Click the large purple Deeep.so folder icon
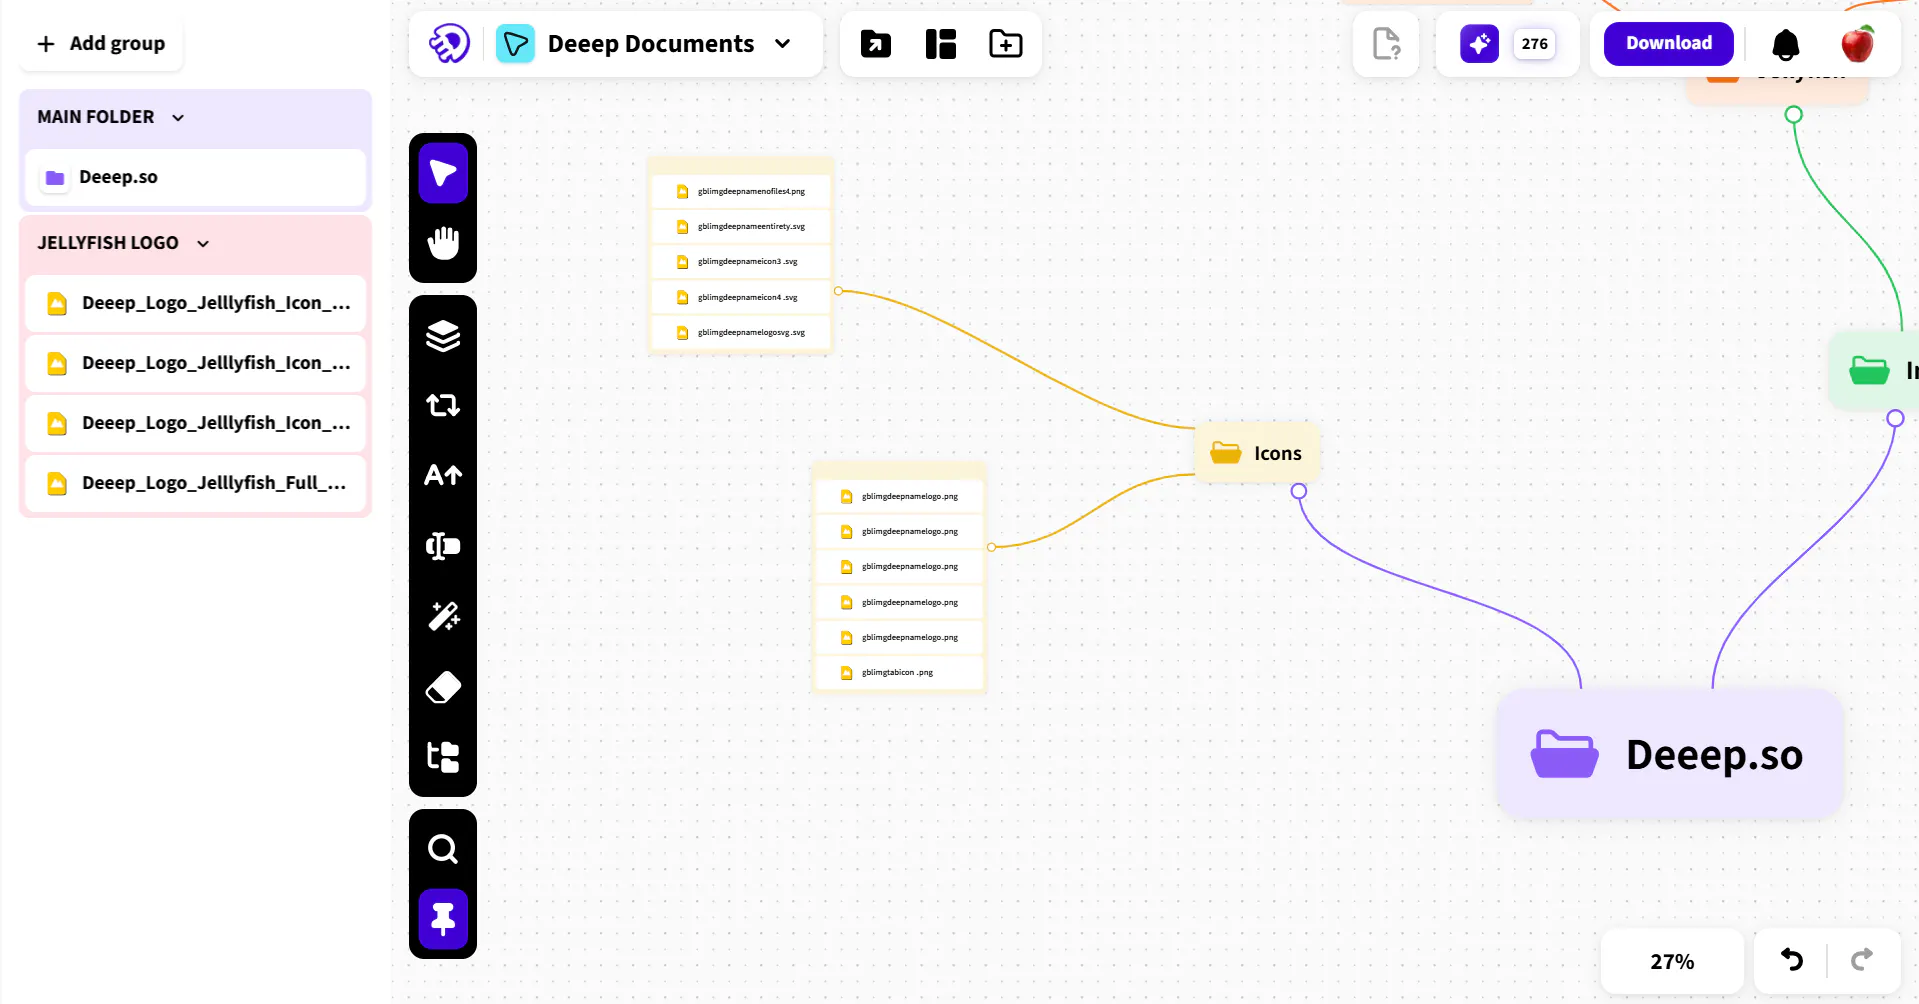Screen dimensions: 1919x1004 click(x=1565, y=754)
